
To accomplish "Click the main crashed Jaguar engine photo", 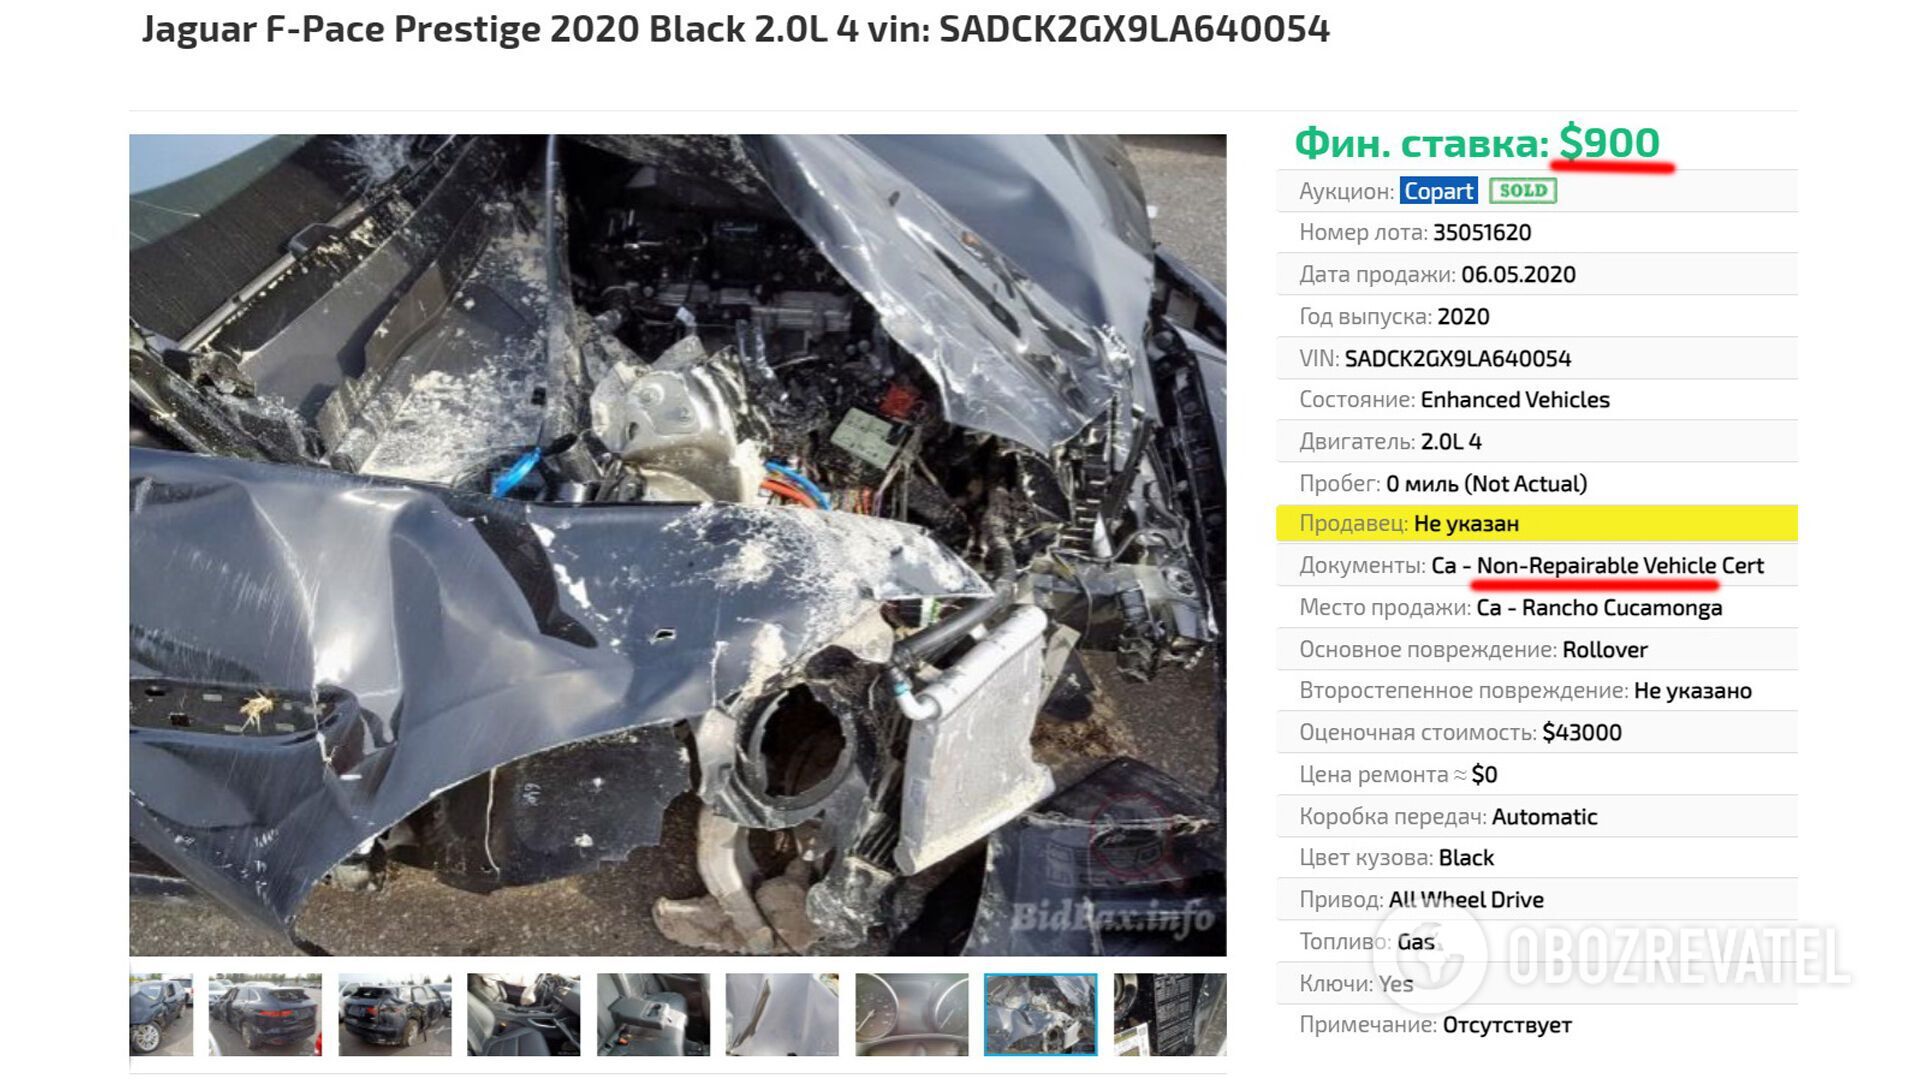I will click(x=678, y=545).
